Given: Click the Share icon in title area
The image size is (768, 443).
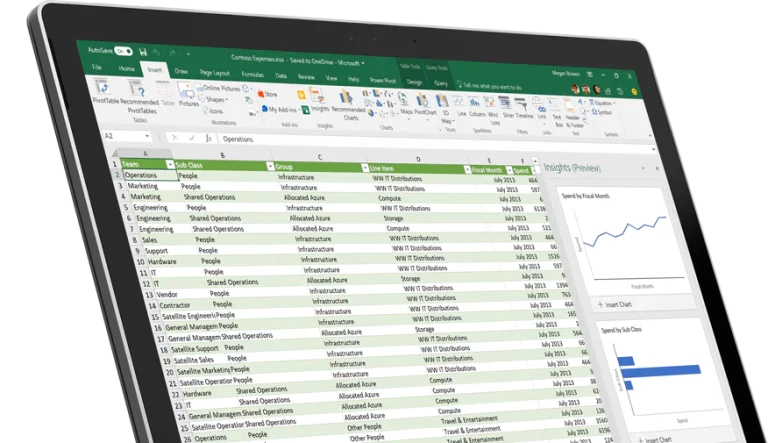Looking at the screenshot, I should [x=608, y=91].
